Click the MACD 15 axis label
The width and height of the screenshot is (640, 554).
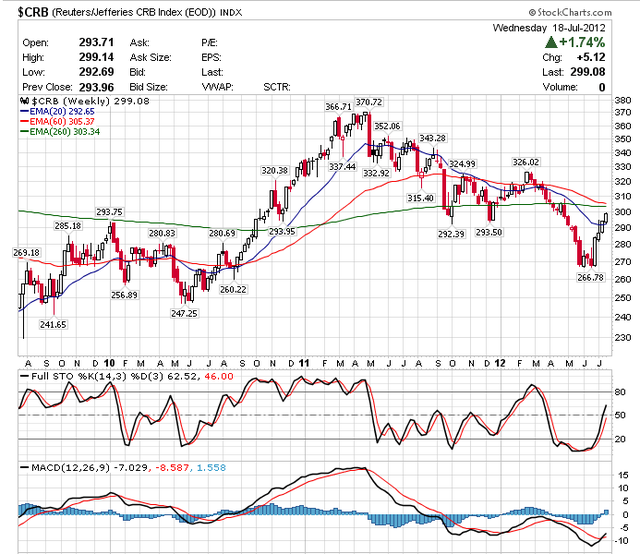point(623,475)
